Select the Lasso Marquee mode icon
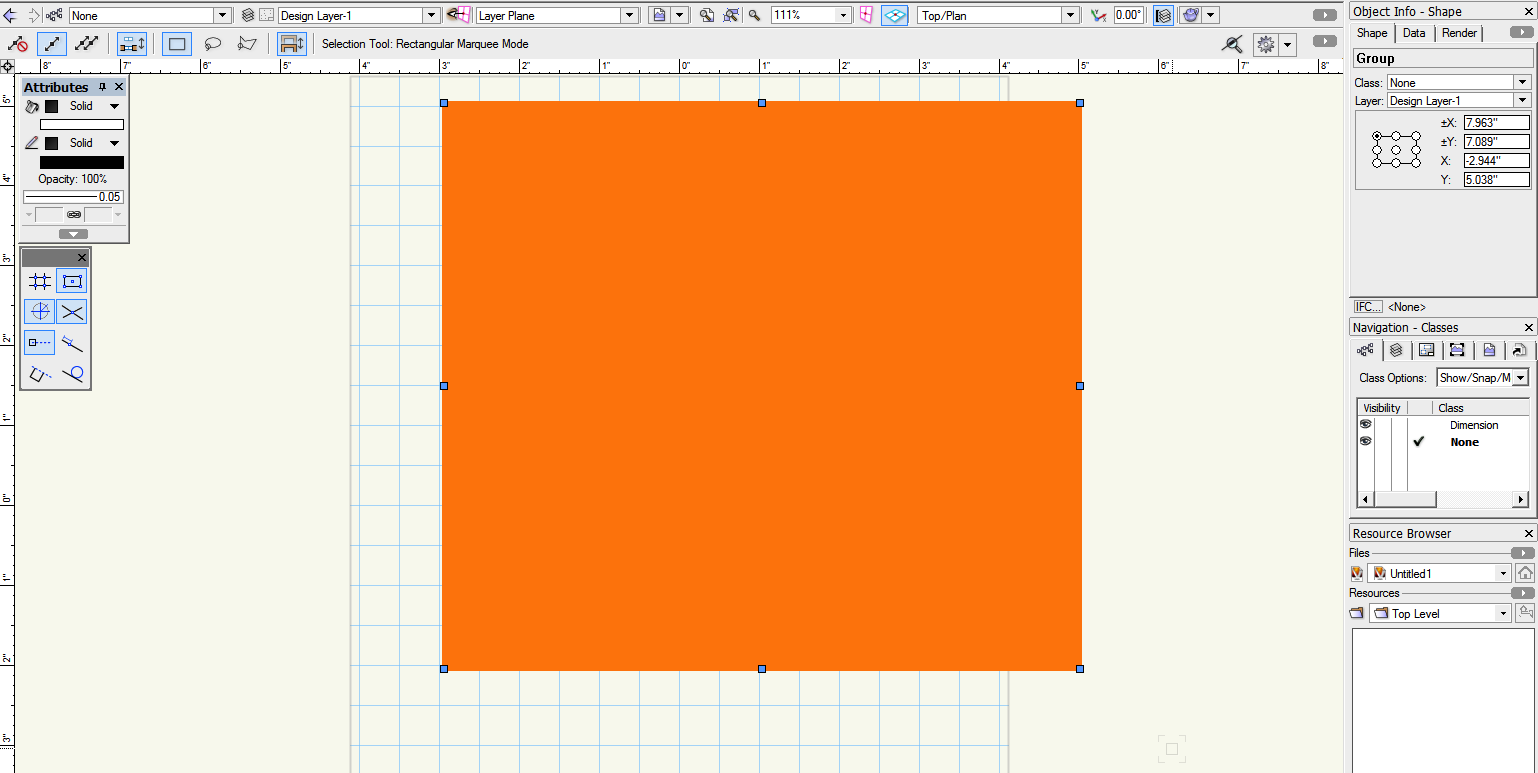Screen dimensions: 1538x773 point(213,44)
